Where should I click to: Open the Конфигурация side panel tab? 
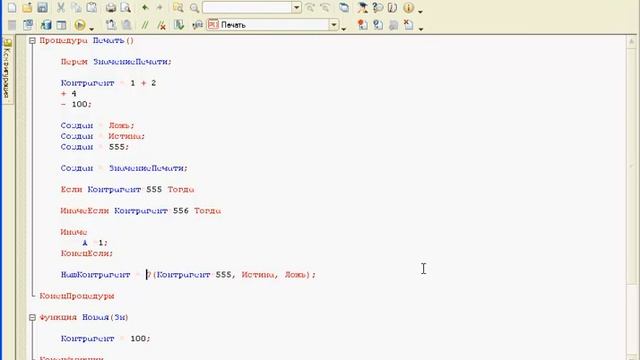pyautogui.click(x=7, y=69)
